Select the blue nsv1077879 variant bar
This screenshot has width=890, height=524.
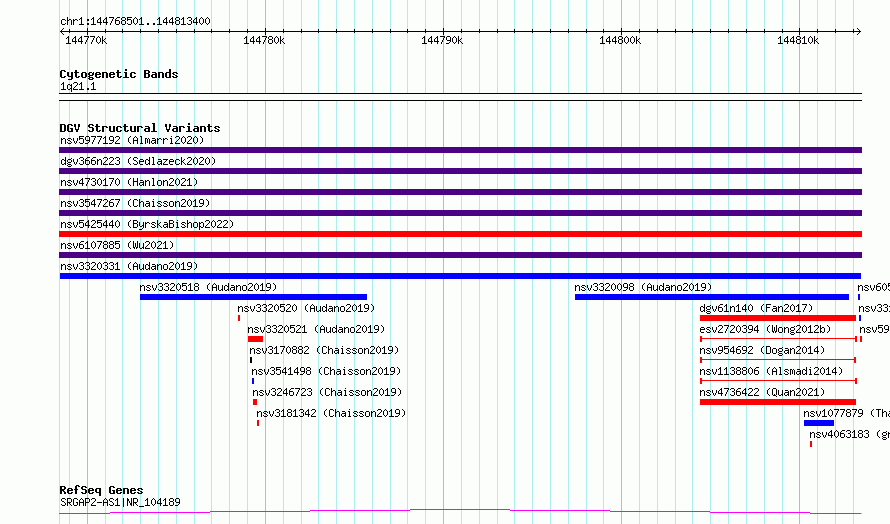point(819,423)
